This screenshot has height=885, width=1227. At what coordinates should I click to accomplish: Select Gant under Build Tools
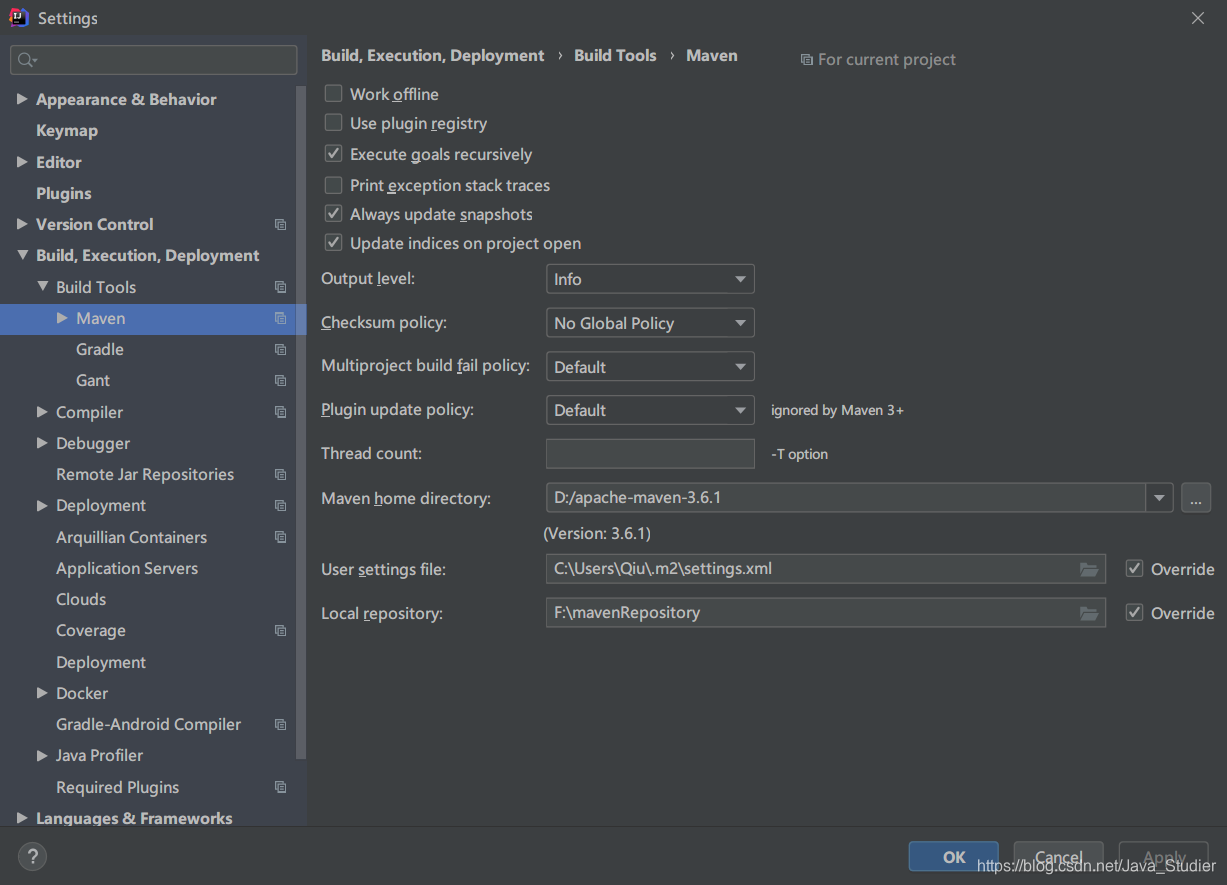93,380
